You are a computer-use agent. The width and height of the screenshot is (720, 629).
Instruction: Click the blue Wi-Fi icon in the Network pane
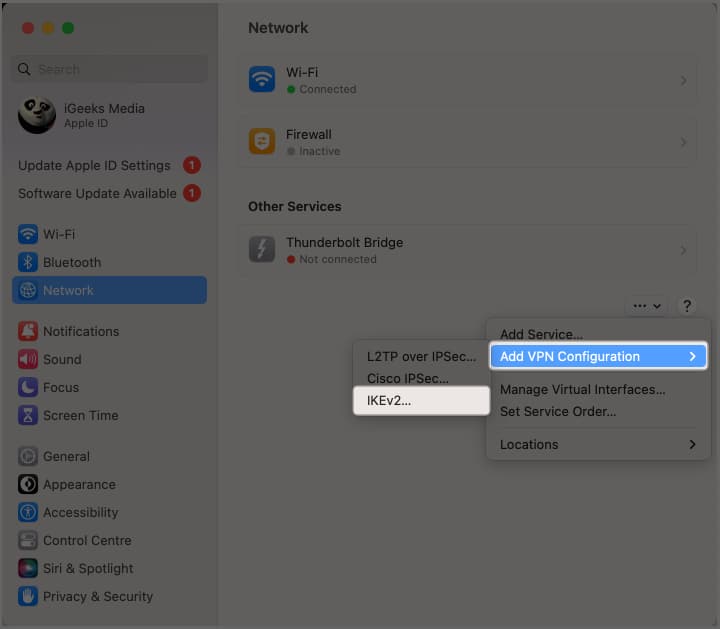(262, 79)
